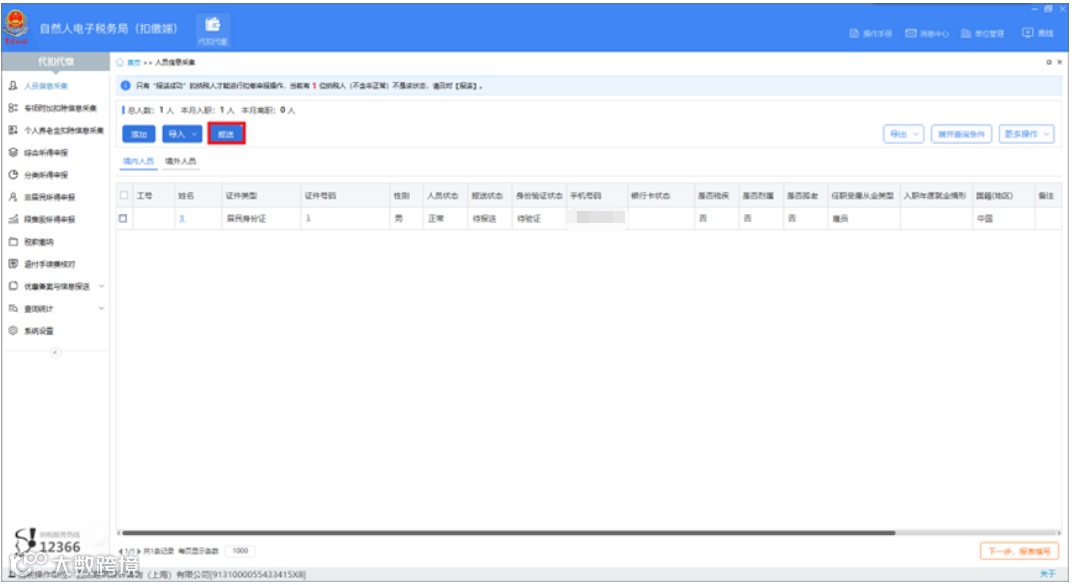Click the blue info icon in notice bar
This screenshot has height=585, width=1072.
pyautogui.click(x=126, y=85)
